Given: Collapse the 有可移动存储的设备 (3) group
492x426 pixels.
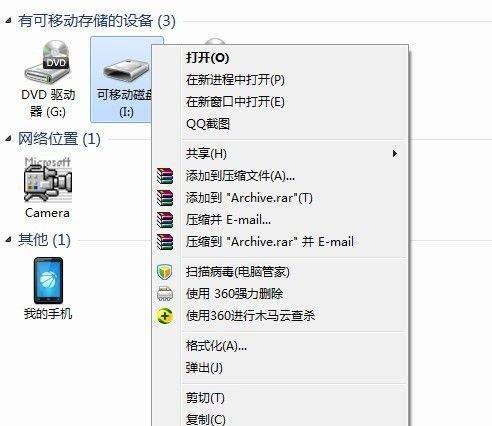Looking at the screenshot, I should click(x=8, y=21).
